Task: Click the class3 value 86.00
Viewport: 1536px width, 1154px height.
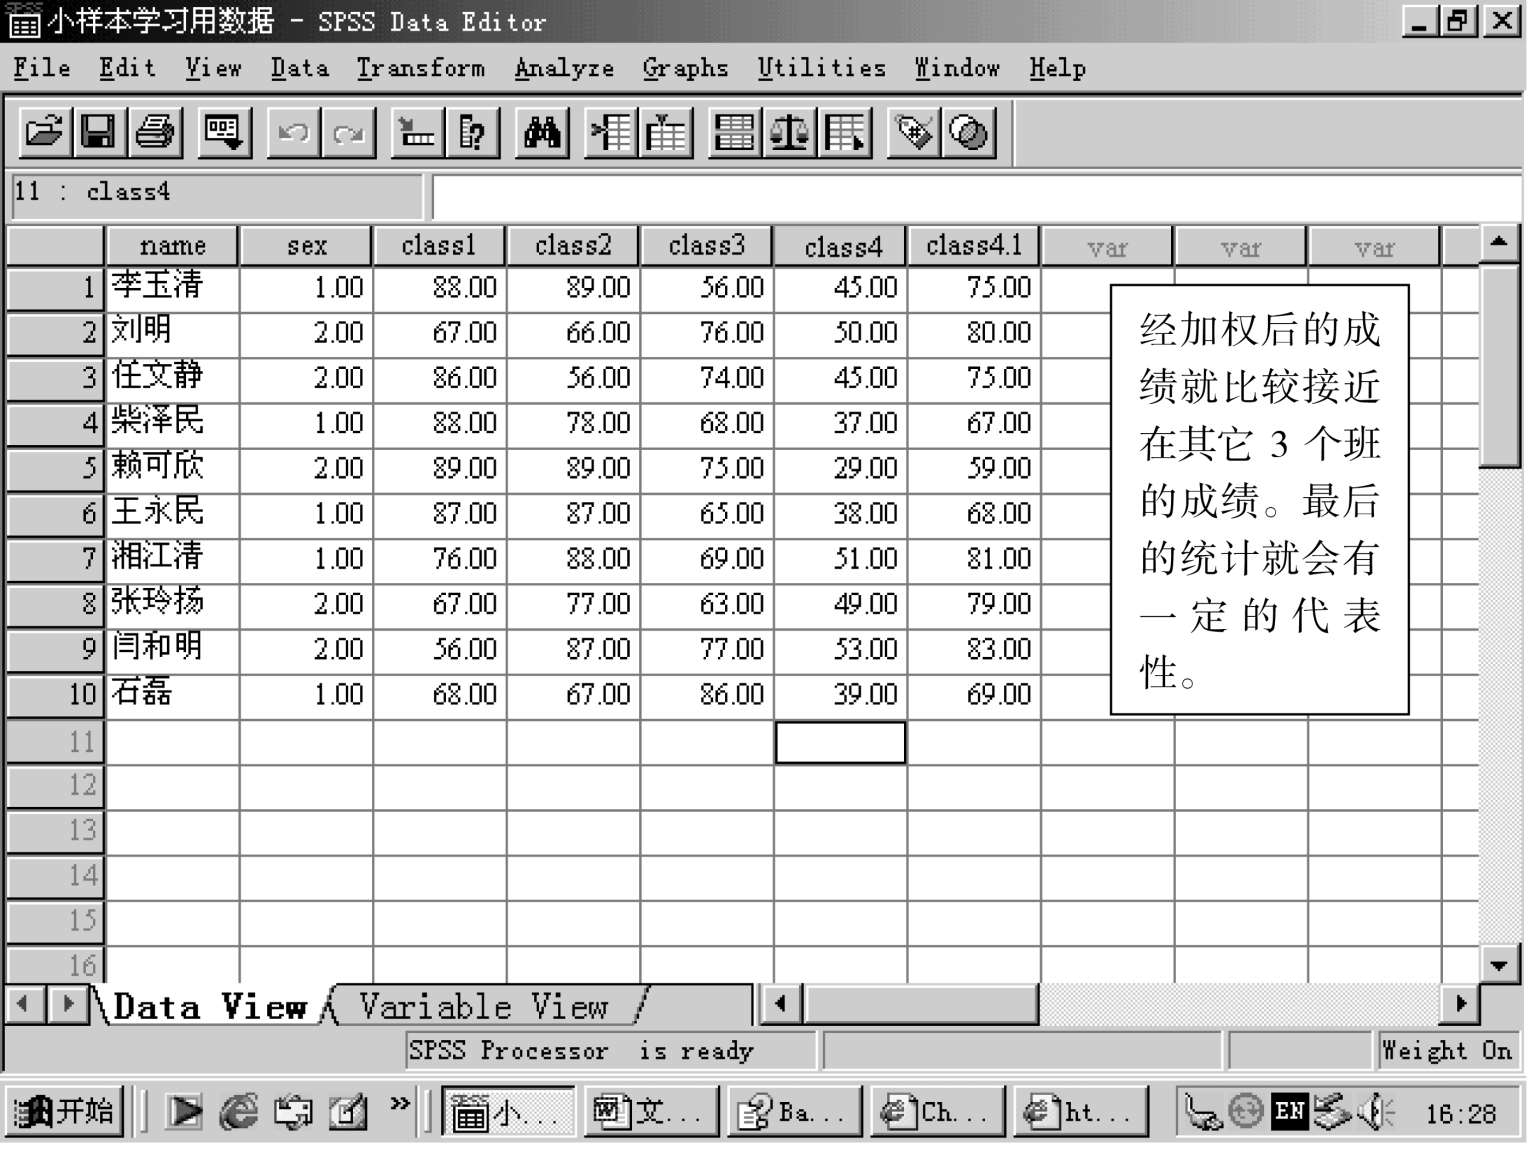Action: coord(707,694)
